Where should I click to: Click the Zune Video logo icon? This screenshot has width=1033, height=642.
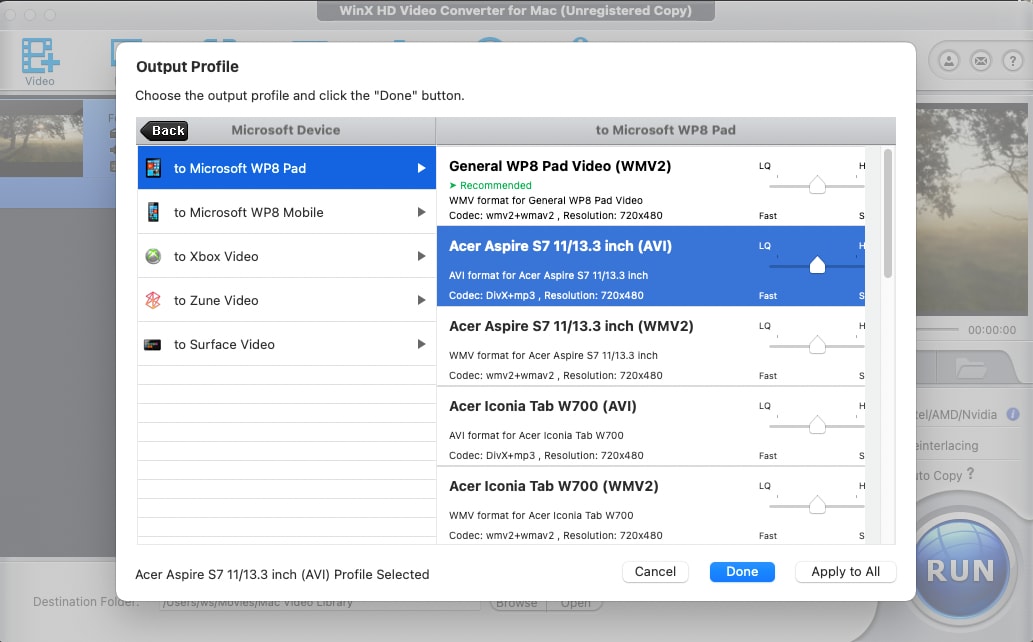[154, 301]
